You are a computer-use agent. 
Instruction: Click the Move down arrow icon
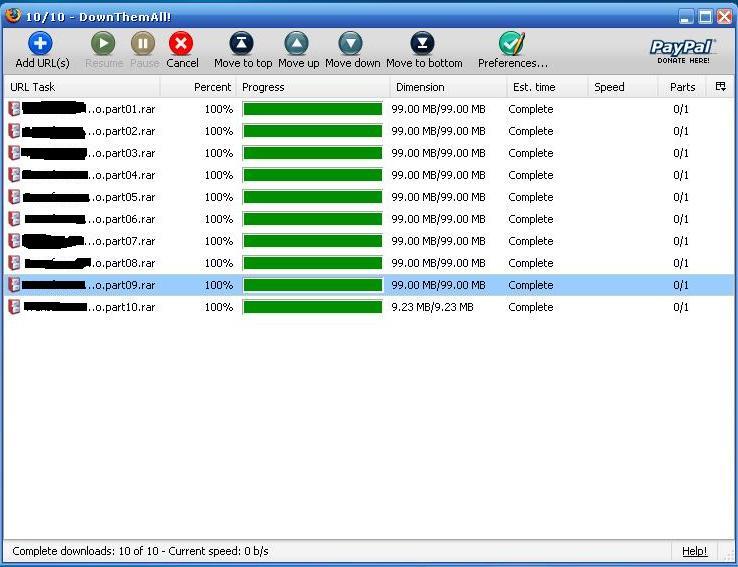coord(351,44)
